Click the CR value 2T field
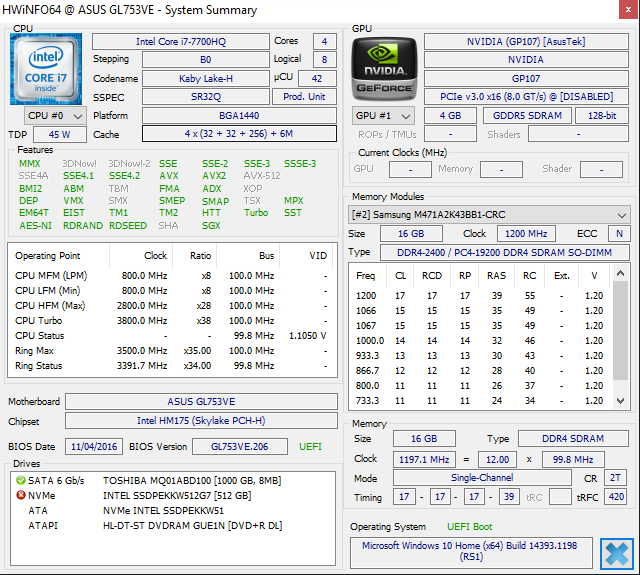The height and width of the screenshot is (575, 640). click(615, 477)
